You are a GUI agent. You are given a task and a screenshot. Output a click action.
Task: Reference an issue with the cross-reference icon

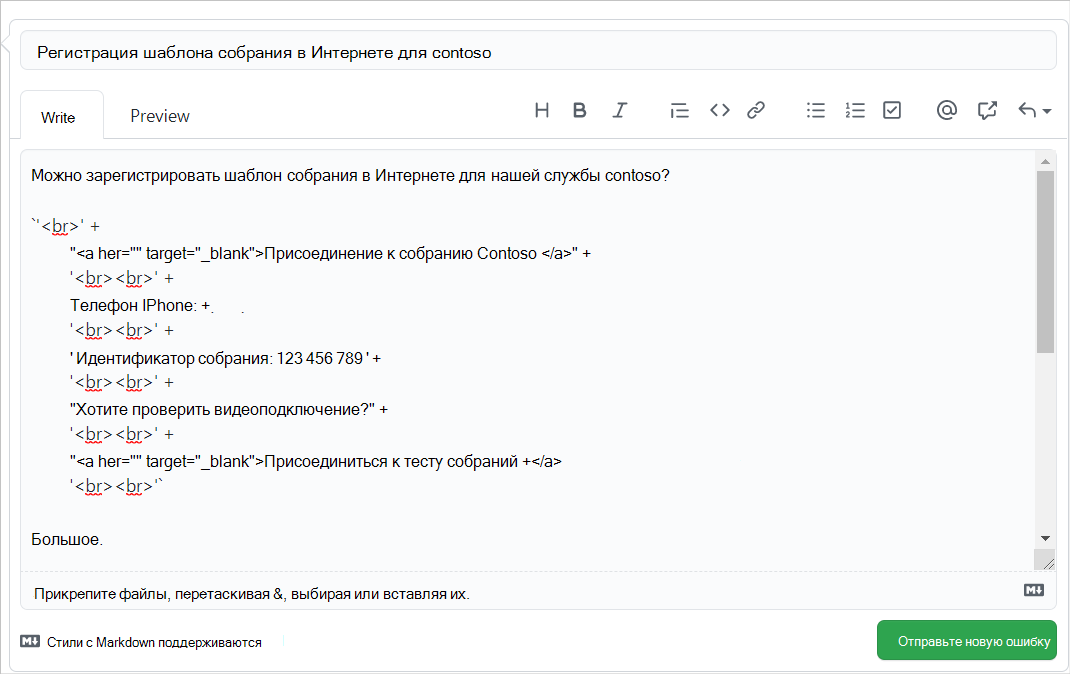pos(987,110)
